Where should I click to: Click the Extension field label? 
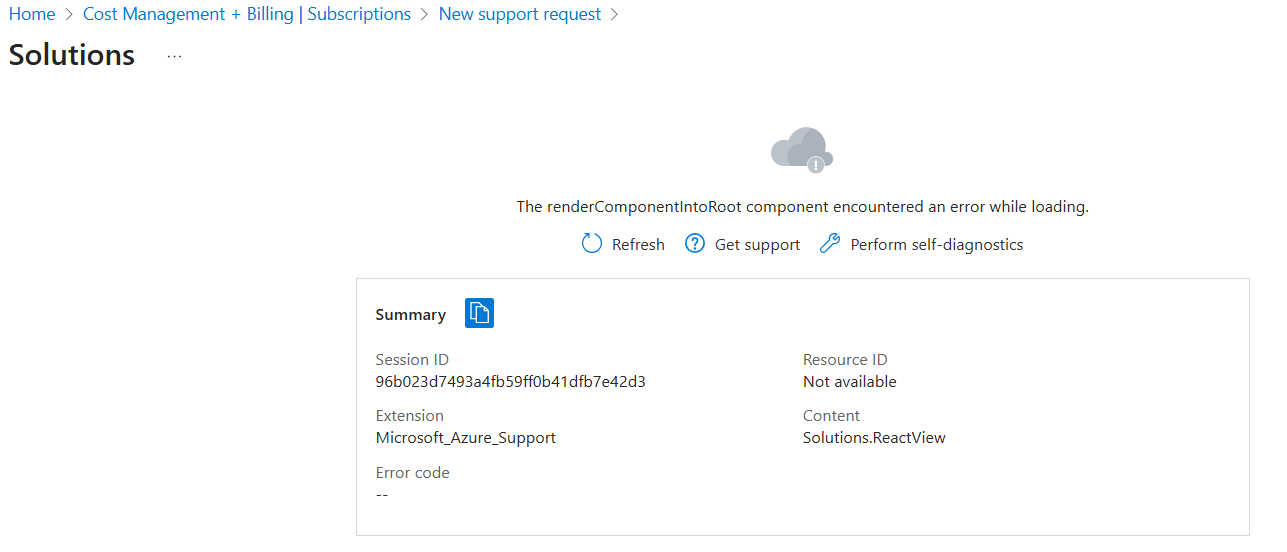(409, 415)
